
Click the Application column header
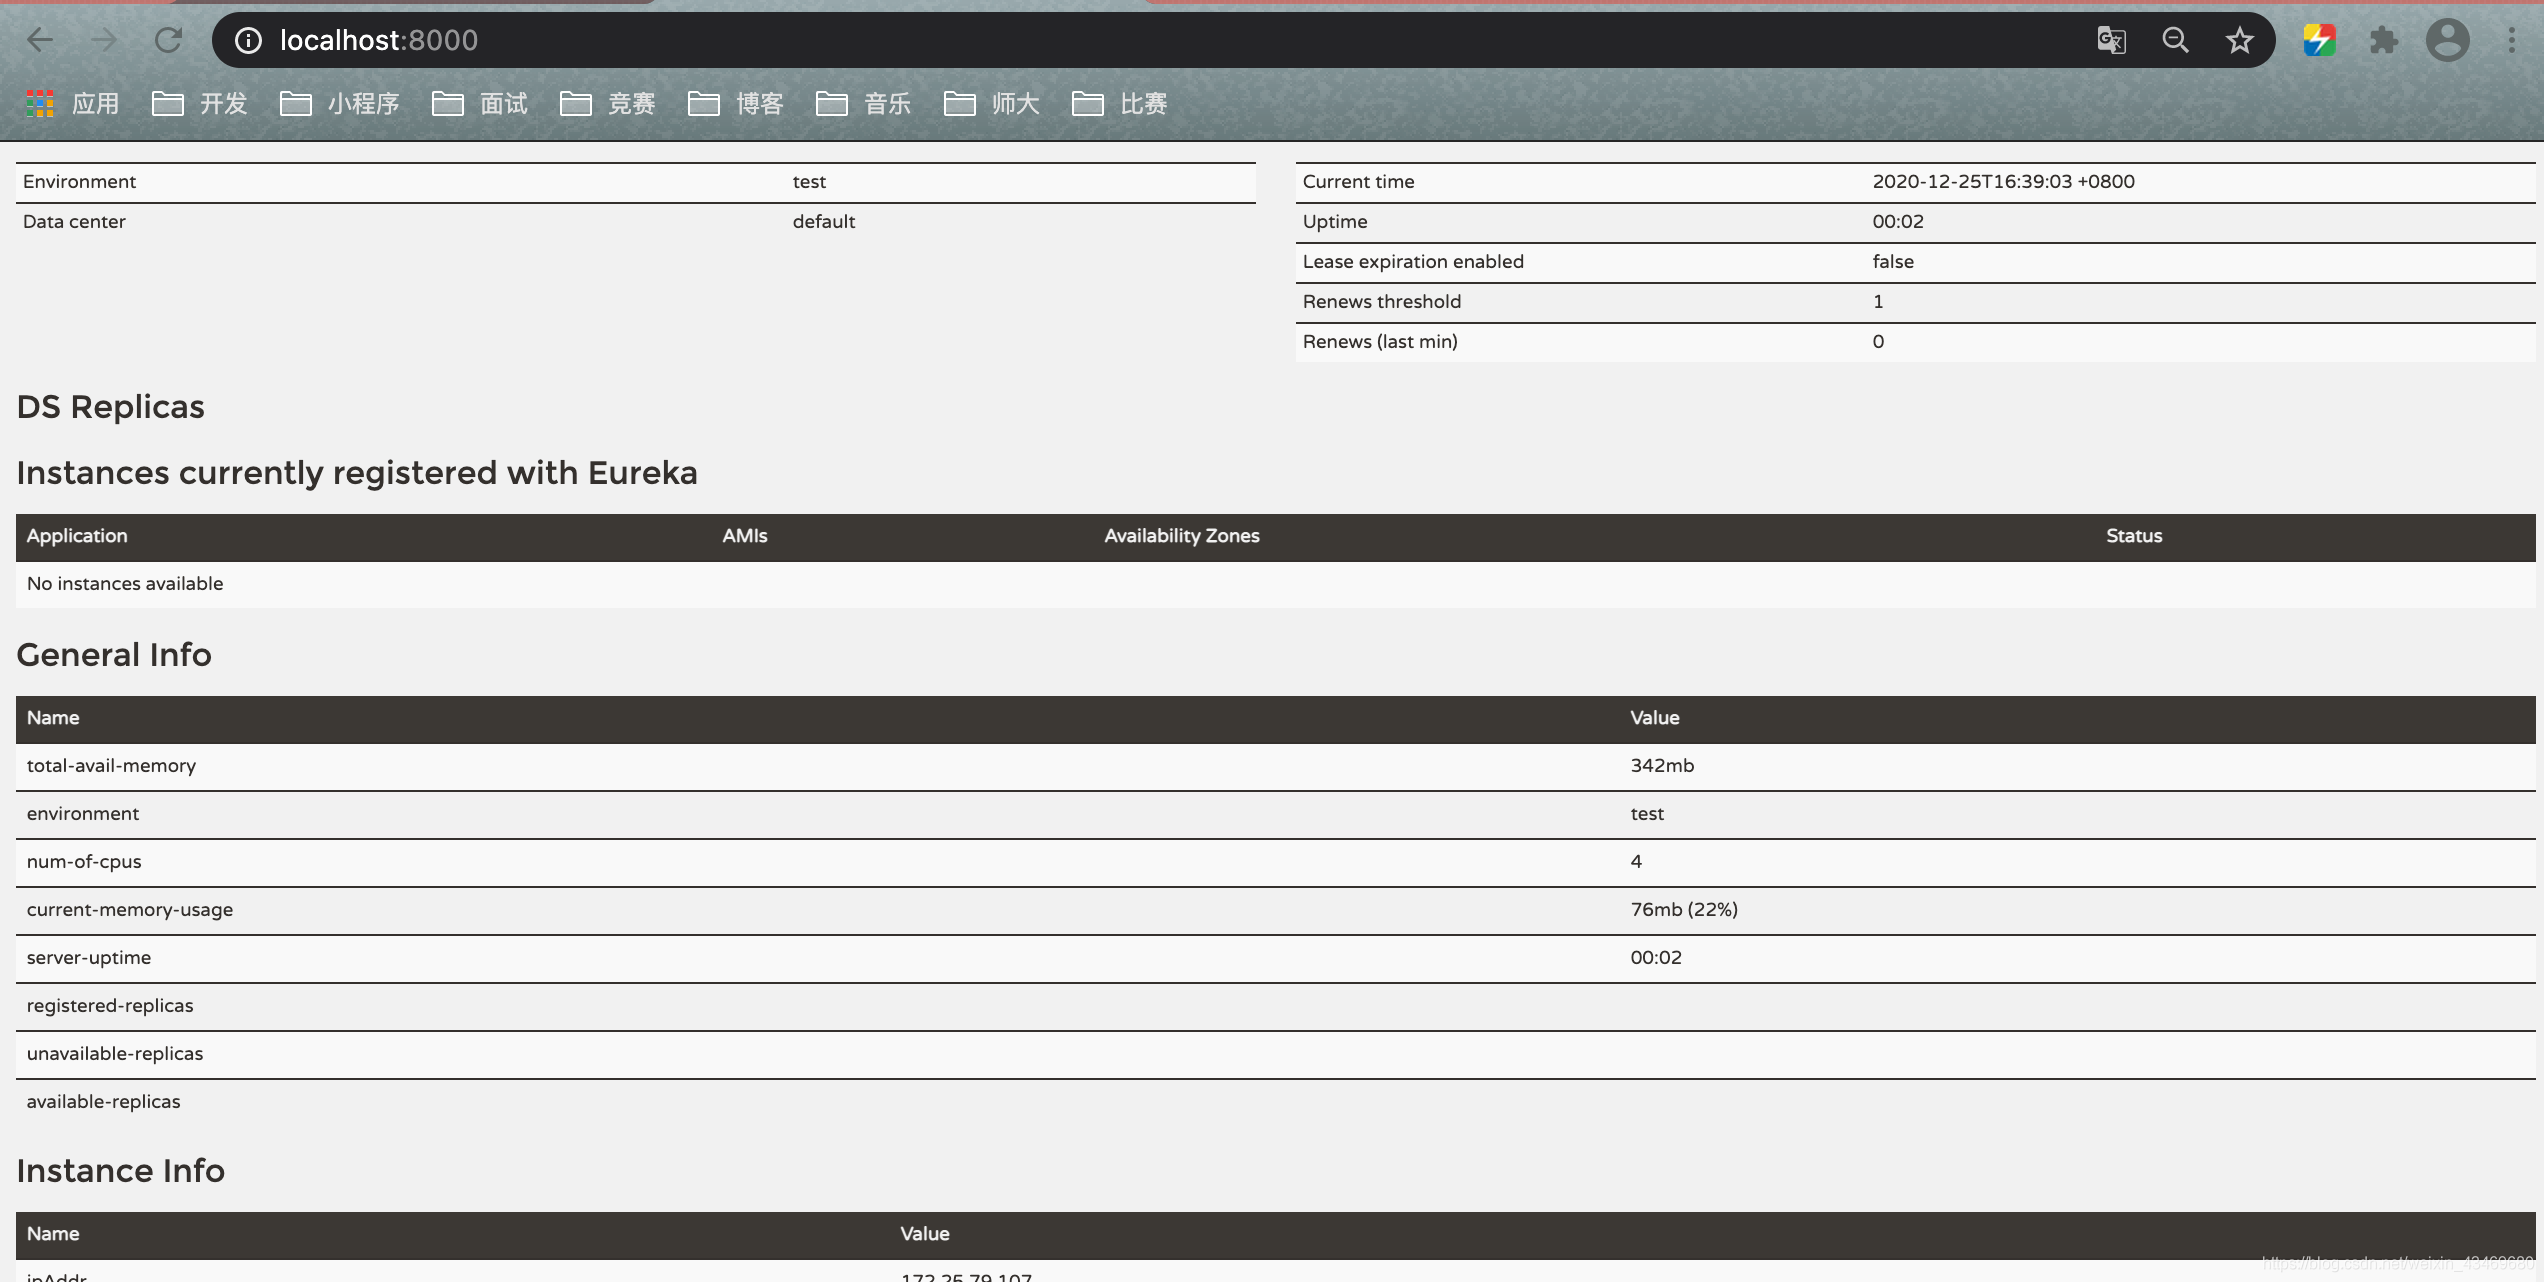(x=77, y=536)
